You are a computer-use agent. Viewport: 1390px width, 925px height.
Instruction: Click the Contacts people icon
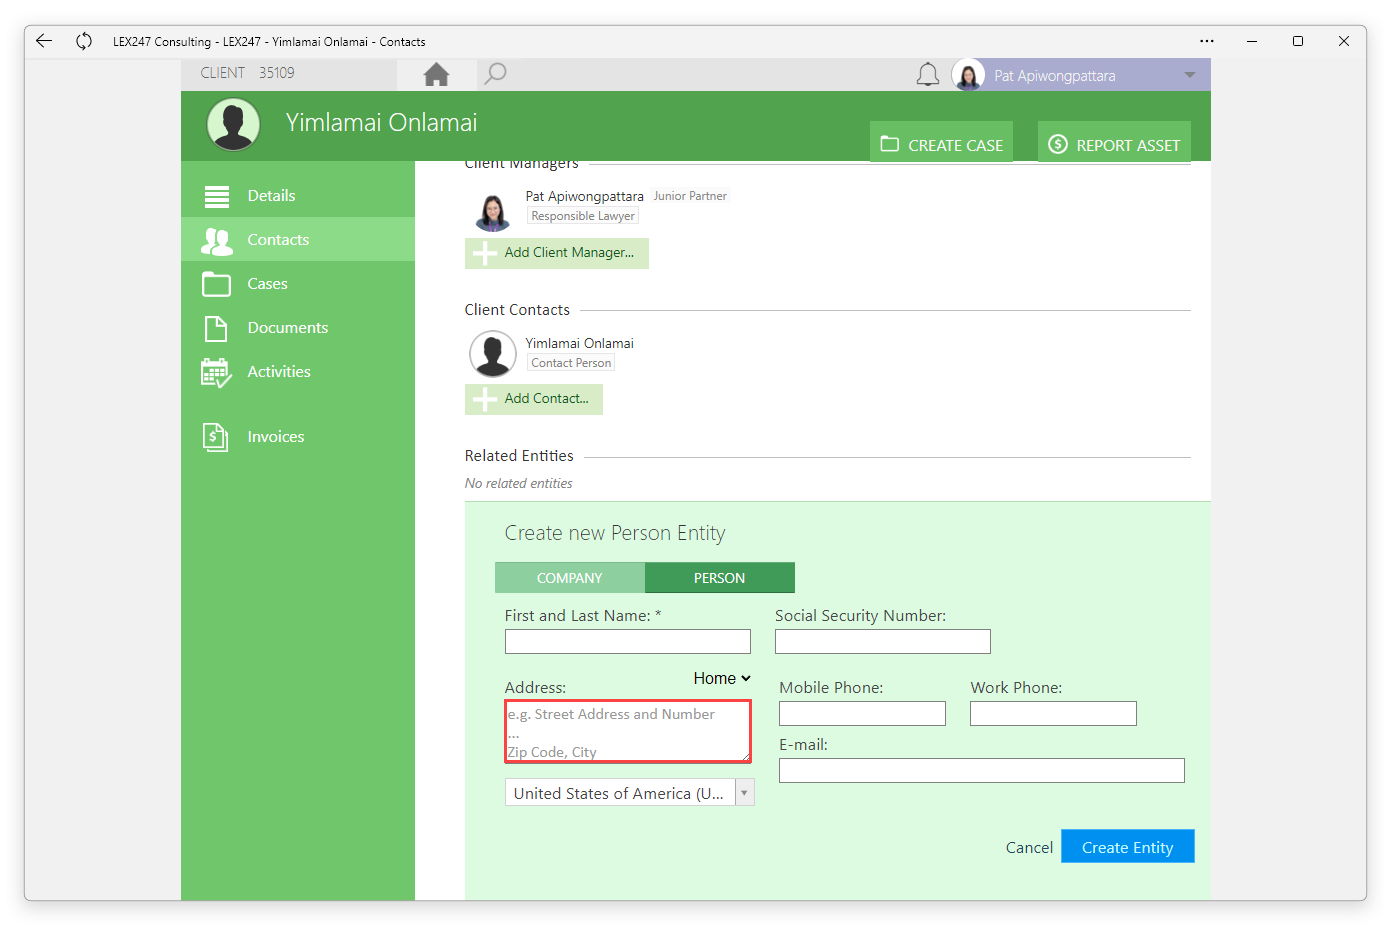click(x=217, y=240)
